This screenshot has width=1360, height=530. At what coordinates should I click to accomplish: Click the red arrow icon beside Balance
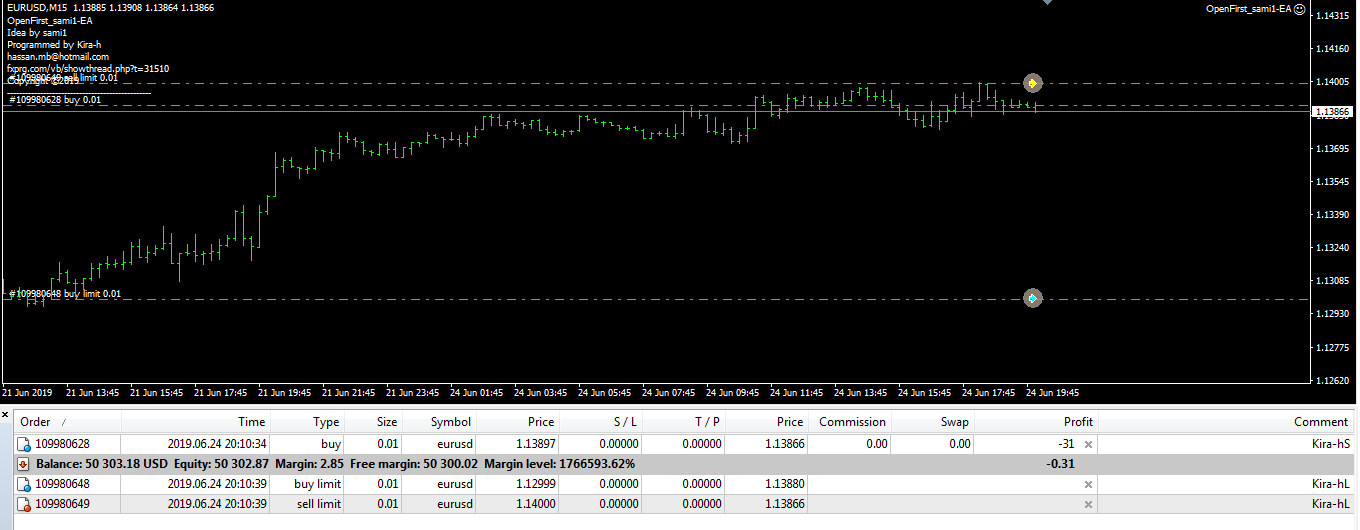tap(24, 464)
